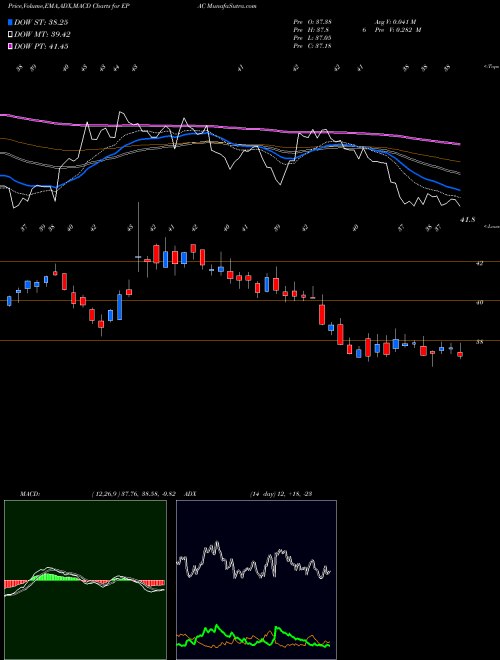Screen dimensions: 500x660
Task: Click the 'AC MunafaSutra.com' text
Action: [226, 6]
